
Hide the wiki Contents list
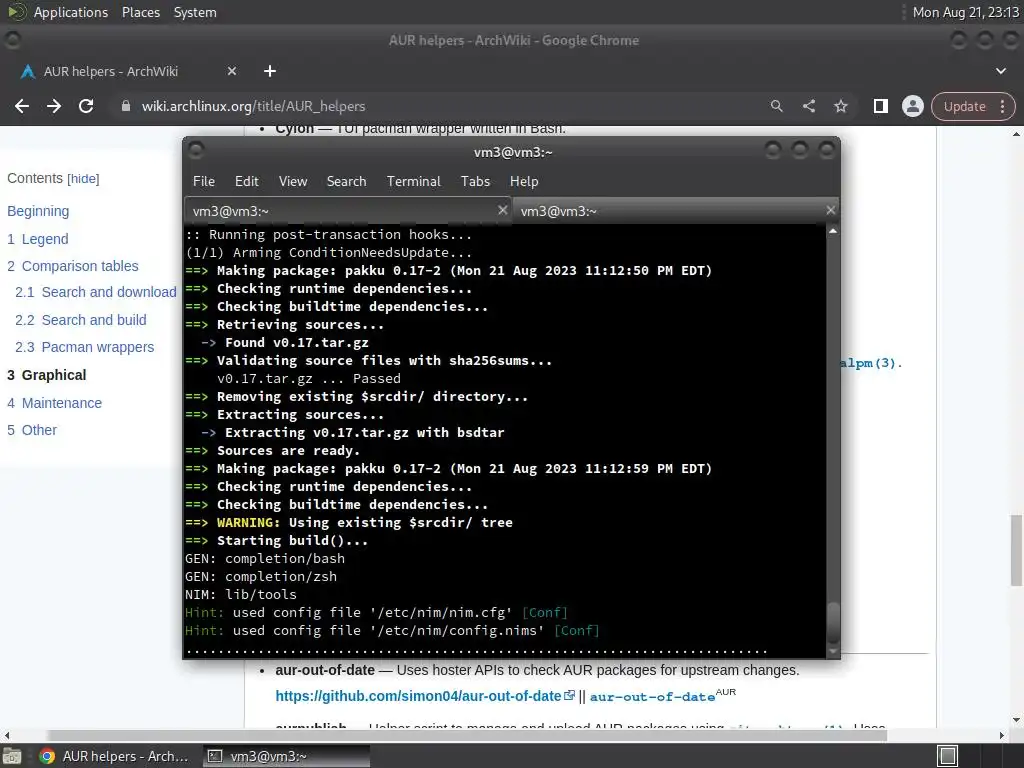pyautogui.click(x=84, y=179)
